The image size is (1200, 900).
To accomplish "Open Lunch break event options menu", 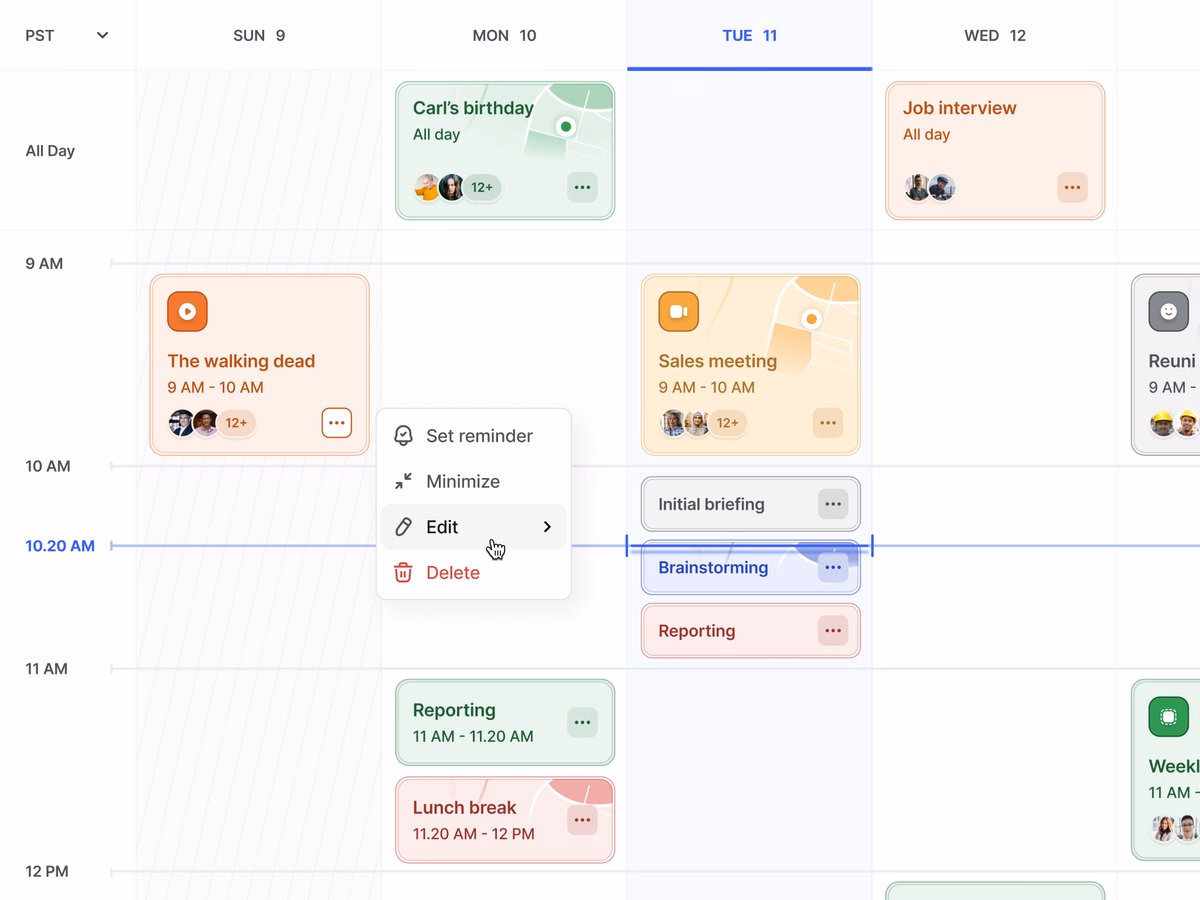I will click(x=582, y=820).
